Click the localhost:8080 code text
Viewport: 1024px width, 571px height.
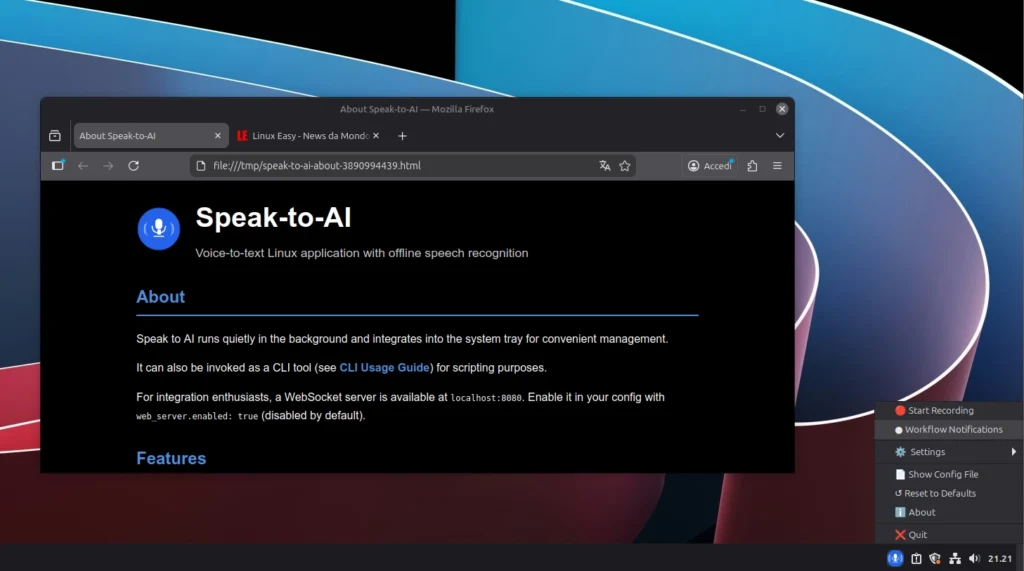click(x=486, y=398)
